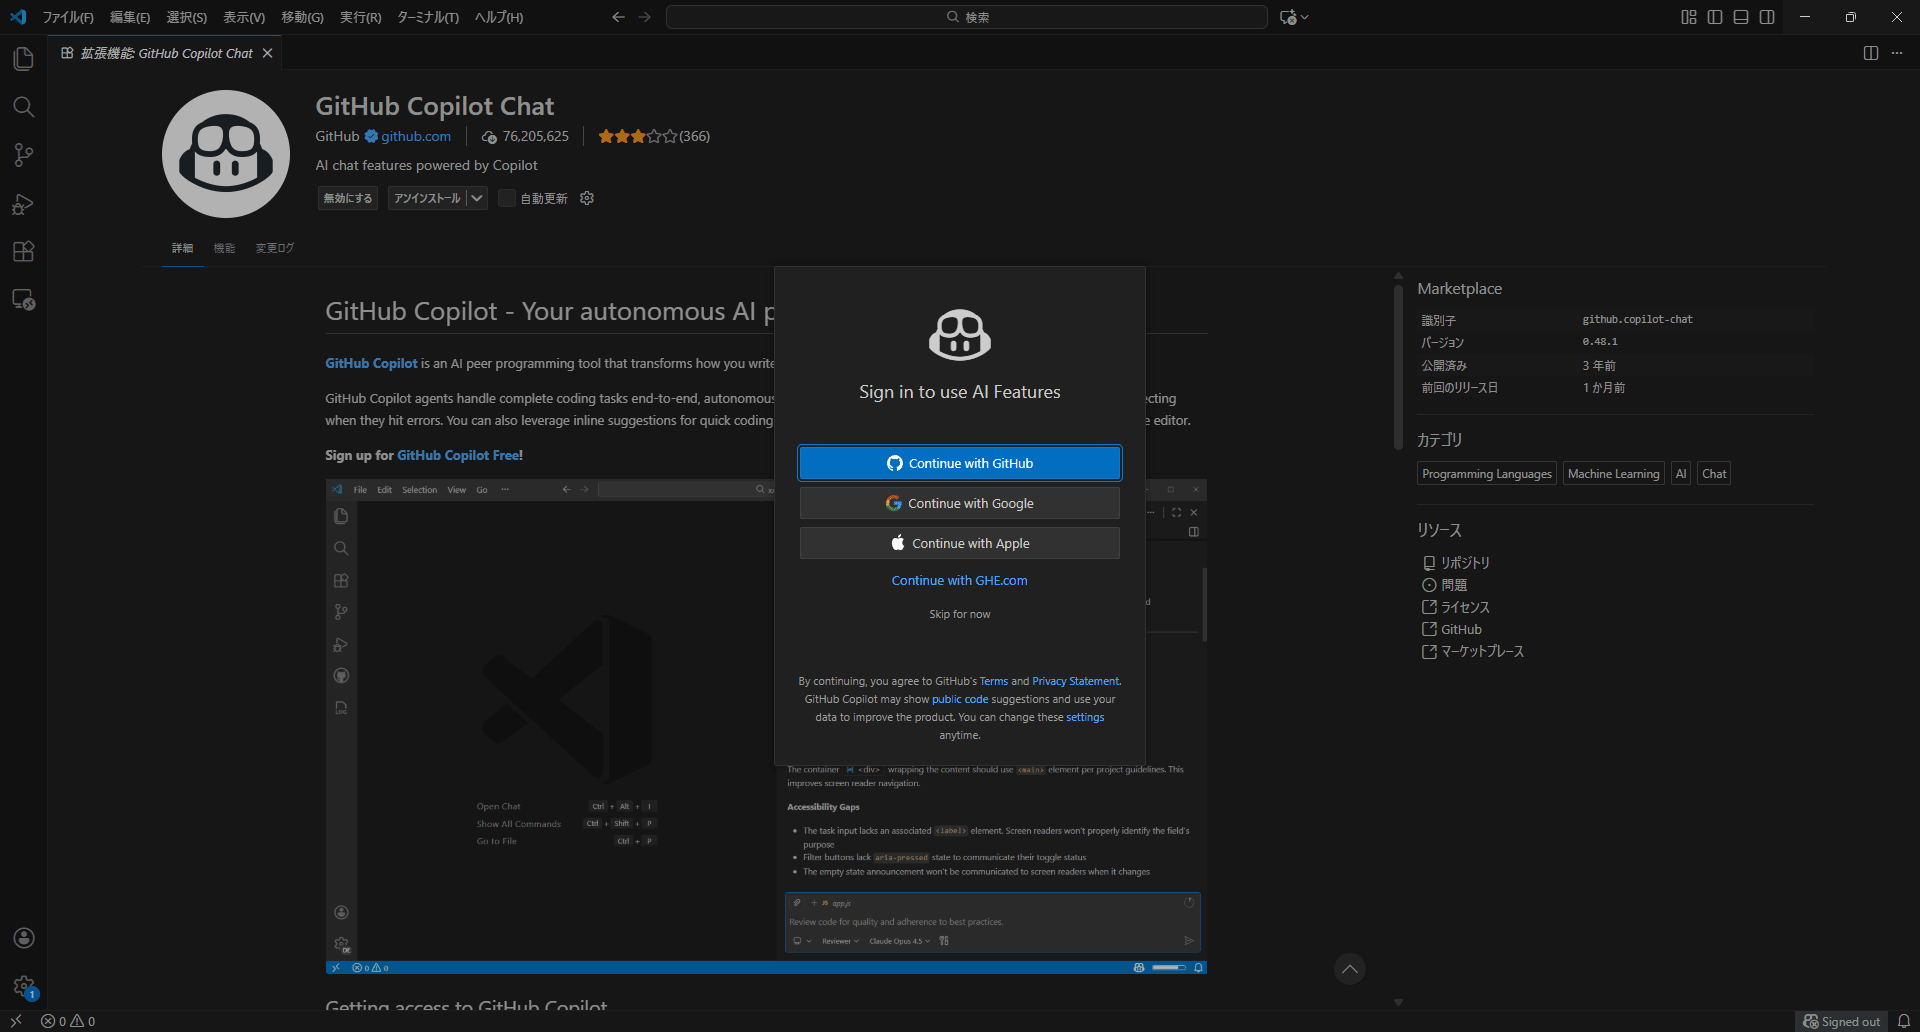Click the command center search field
The image size is (1920, 1032).
[x=967, y=17]
